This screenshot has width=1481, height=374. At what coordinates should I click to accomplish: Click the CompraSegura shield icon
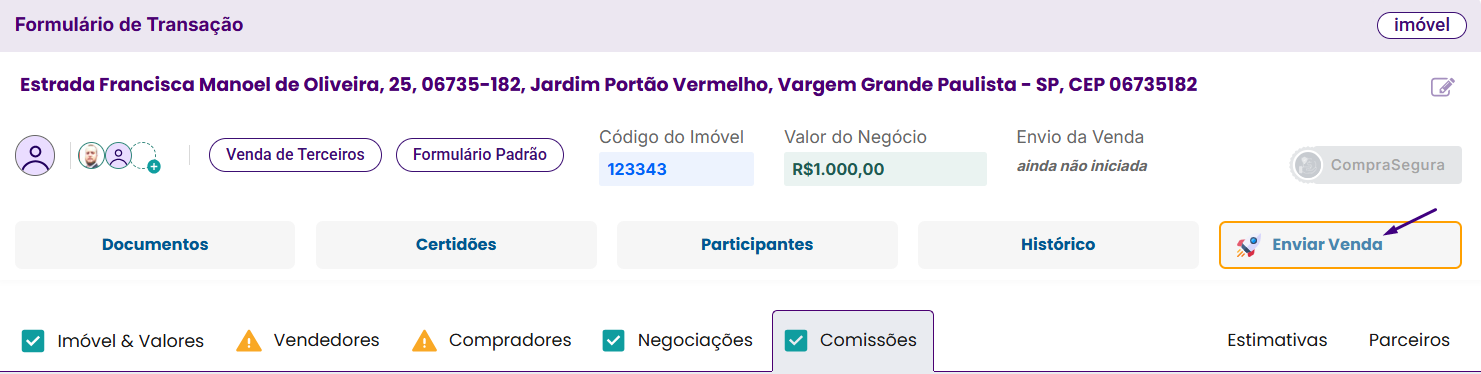pos(1306,166)
